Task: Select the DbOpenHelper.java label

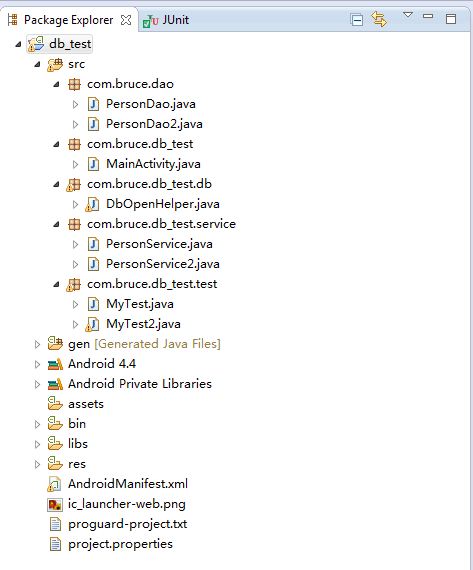Action: (x=163, y=204)
